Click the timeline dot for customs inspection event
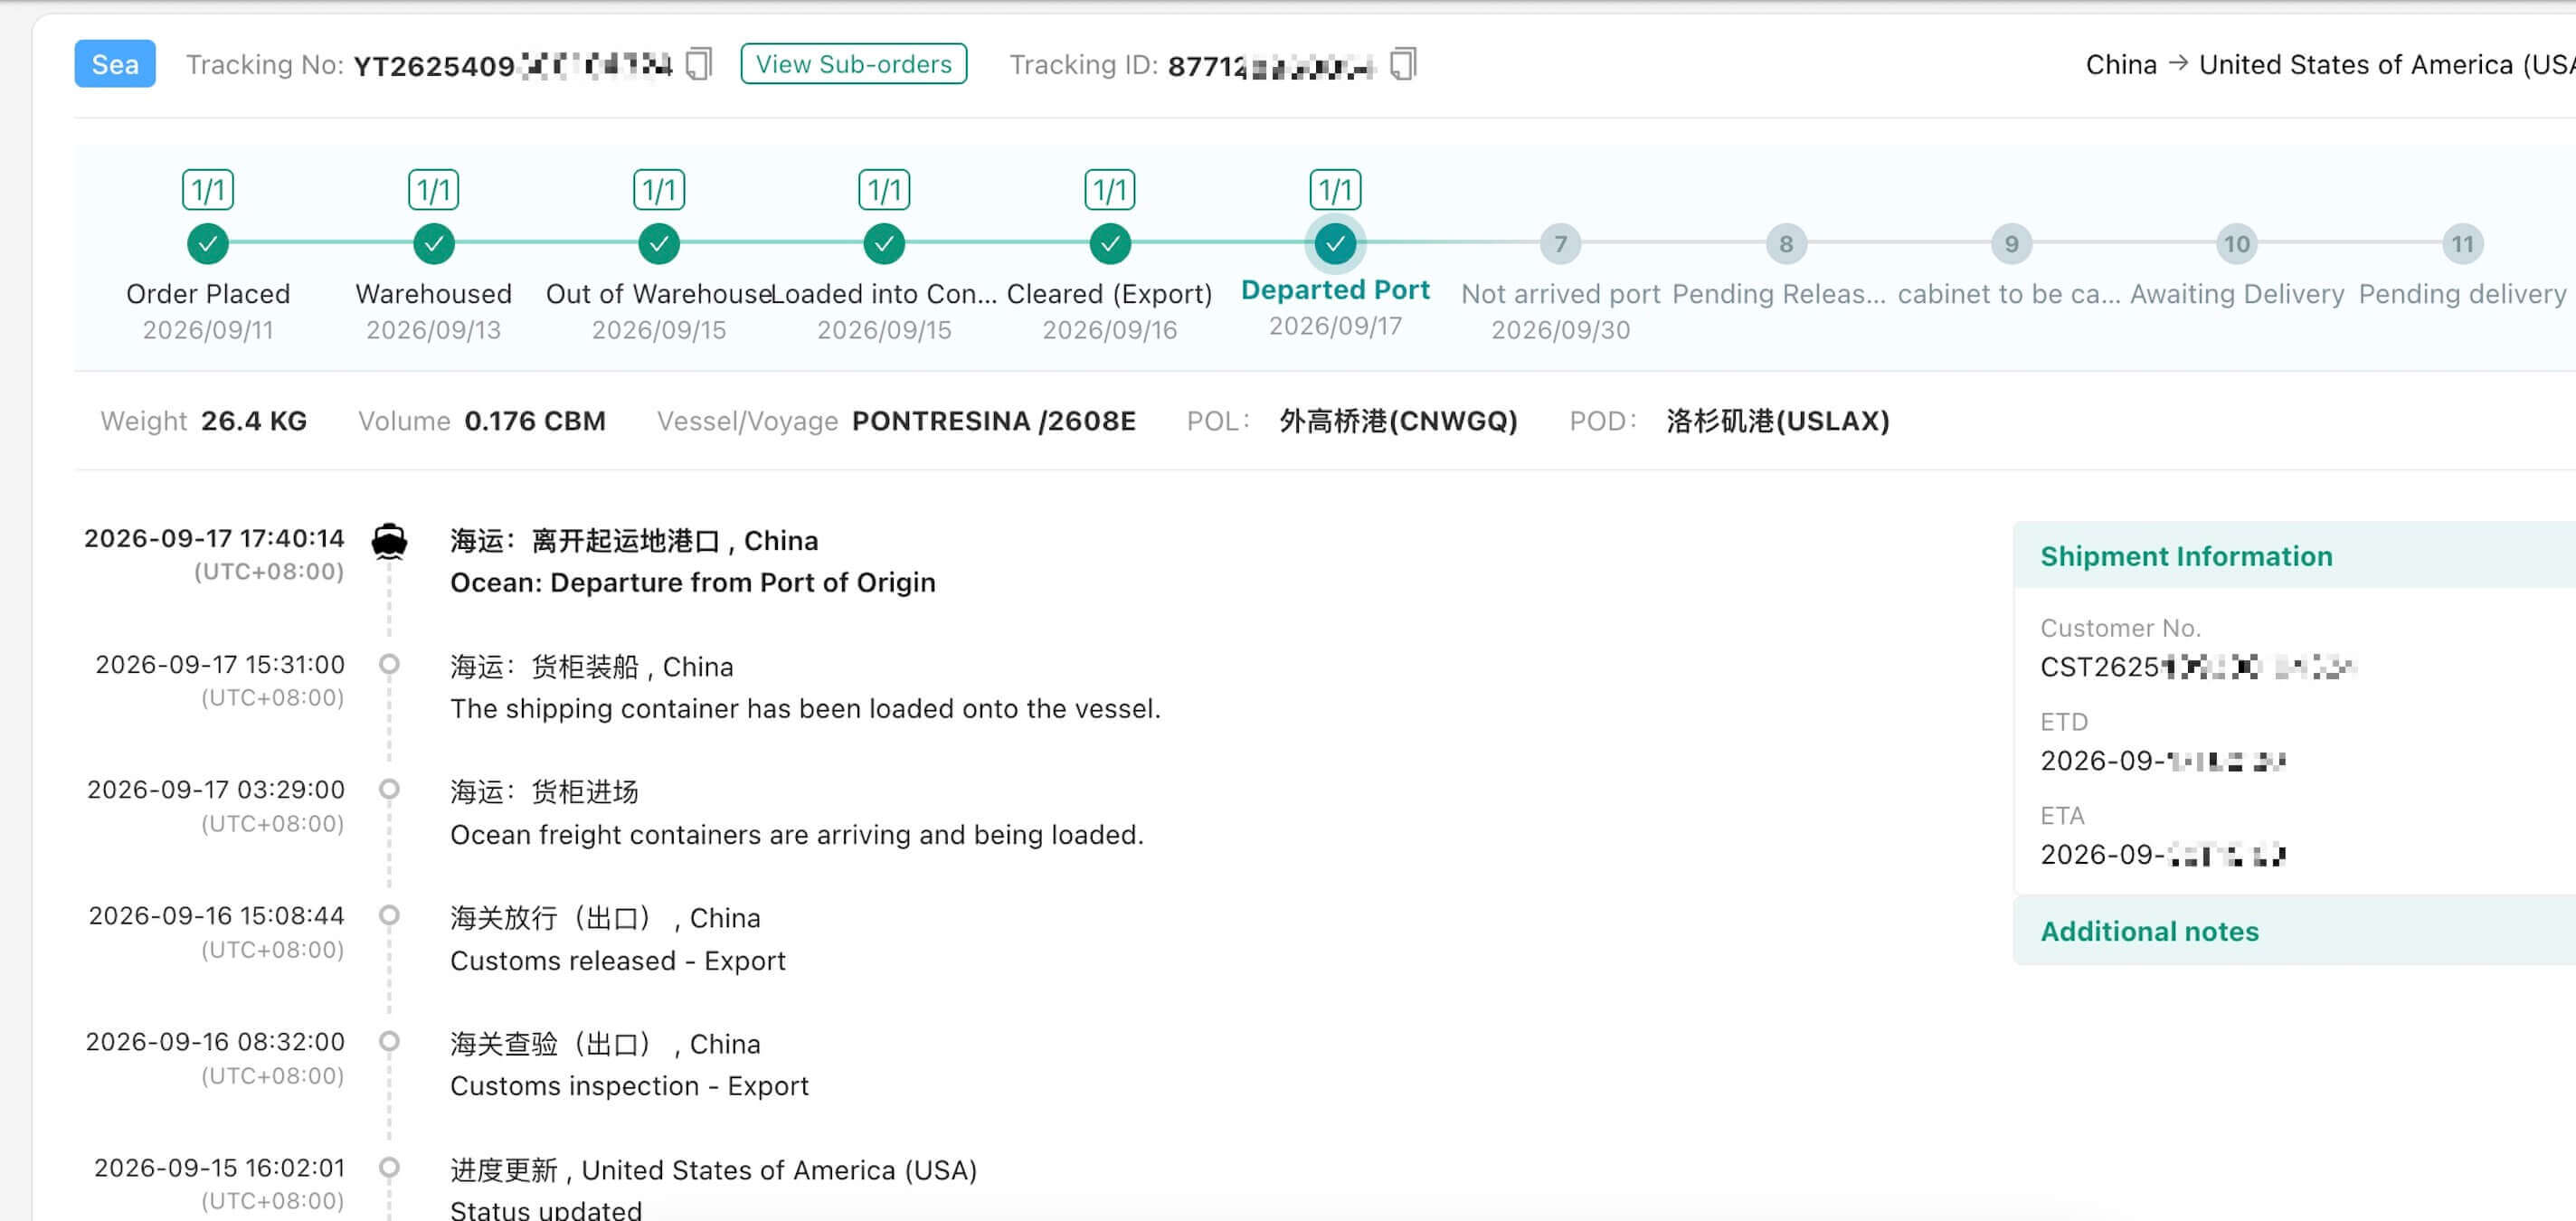The image size is (2576, 1221). point(389,1041)
